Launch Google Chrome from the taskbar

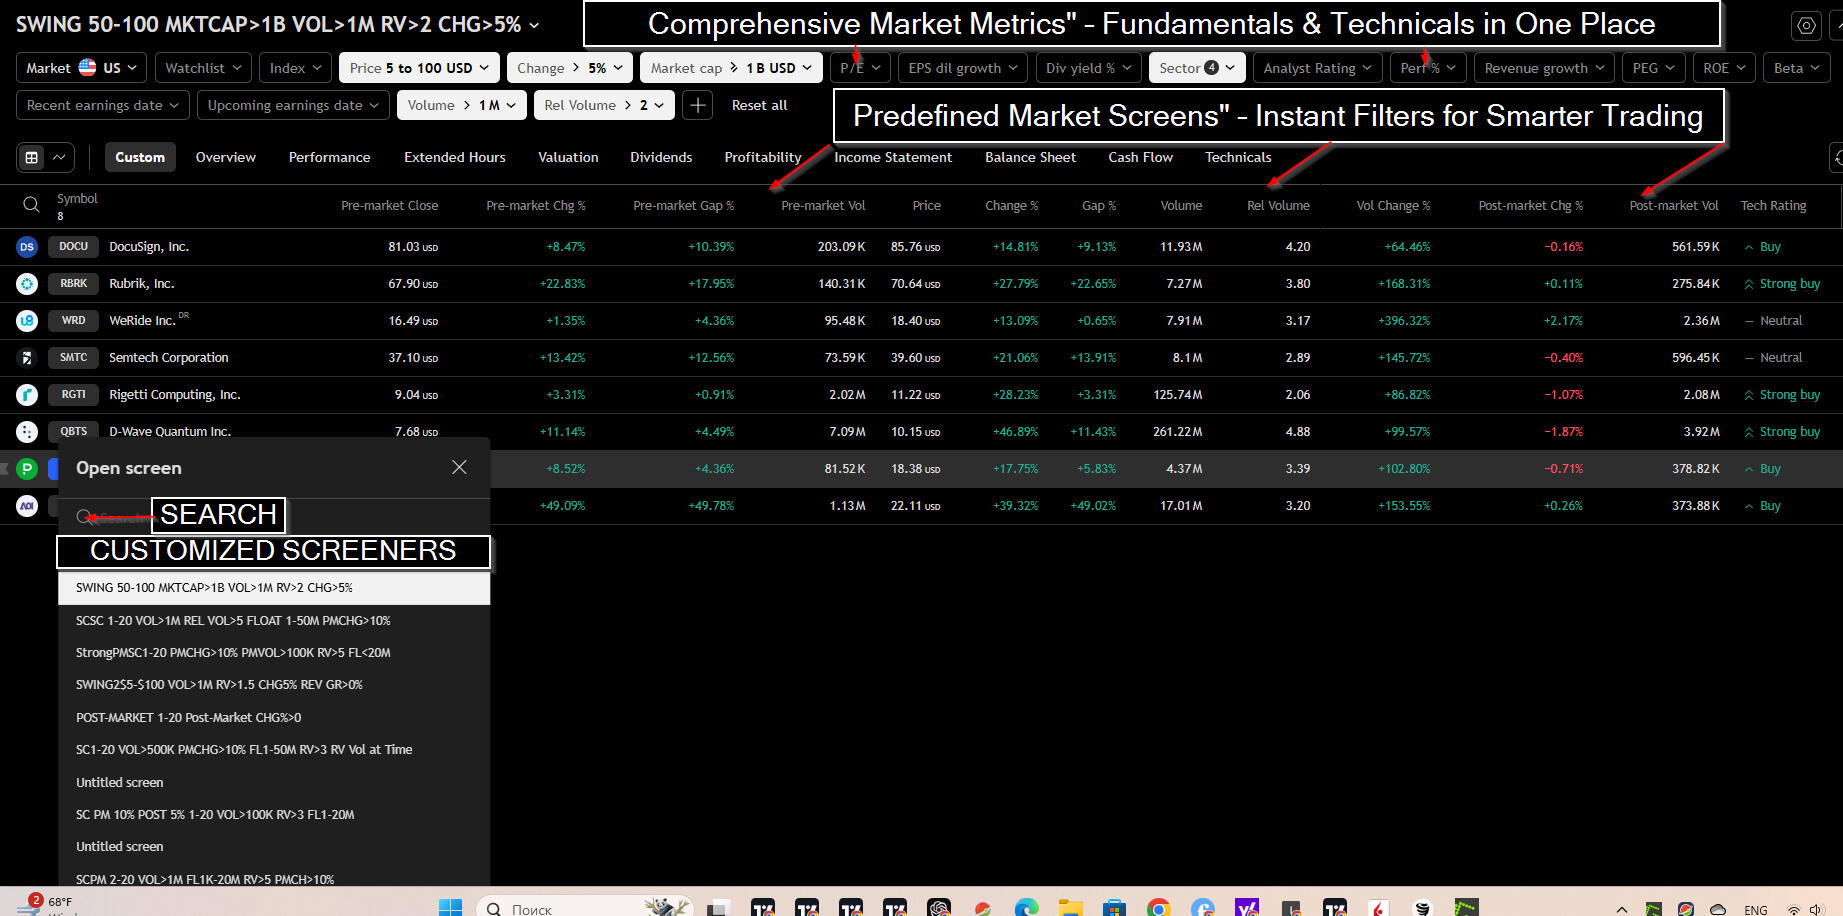pos(1158,908)
